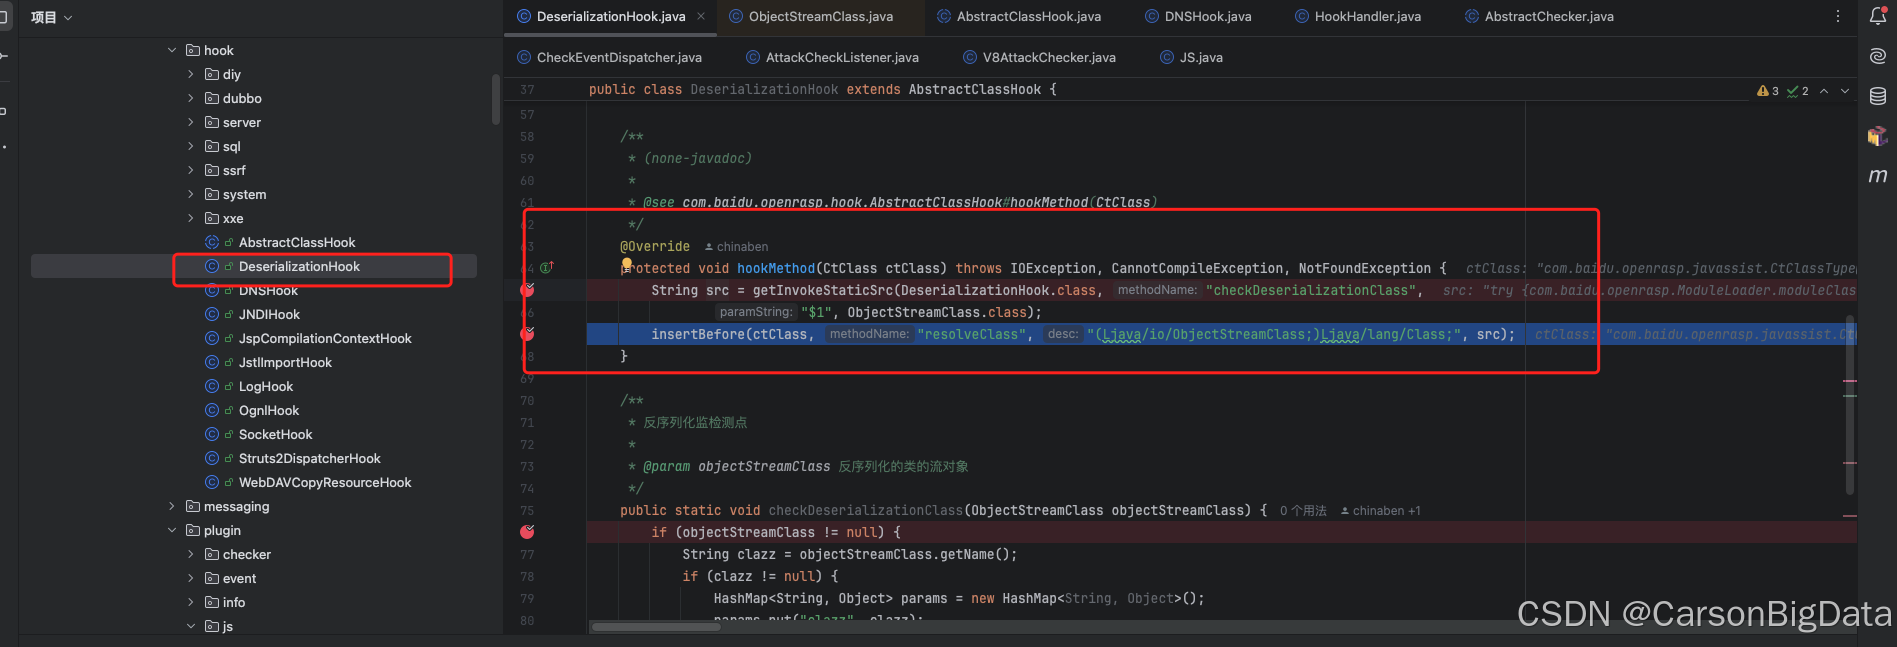Switch to CheckEventDispatcher.java tab
Image resolution: width=1897 pixels, height=647 pixels.
click(x=609, y=57)
